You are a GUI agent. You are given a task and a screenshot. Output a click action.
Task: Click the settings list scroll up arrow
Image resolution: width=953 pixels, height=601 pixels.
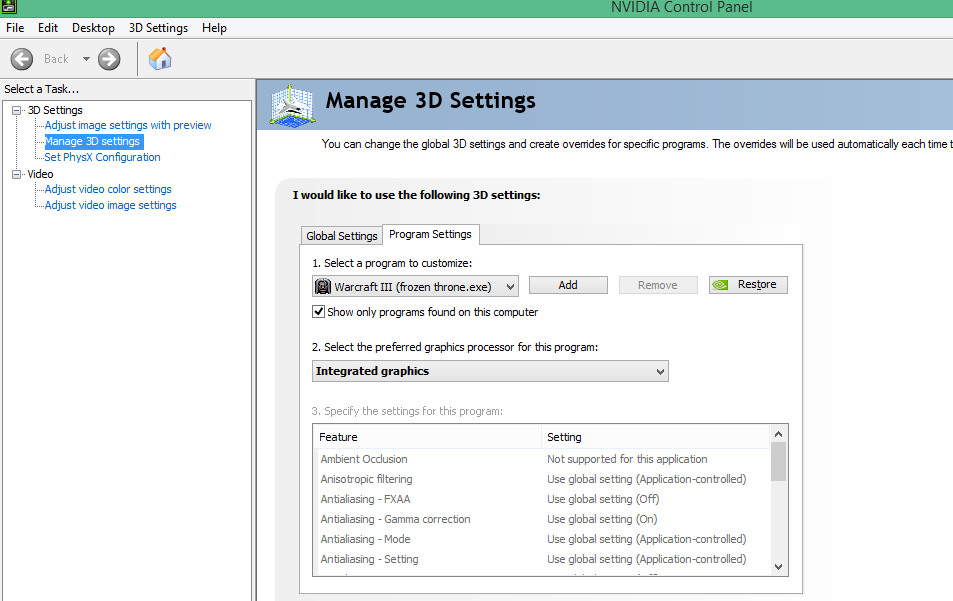tap(779, 434)
